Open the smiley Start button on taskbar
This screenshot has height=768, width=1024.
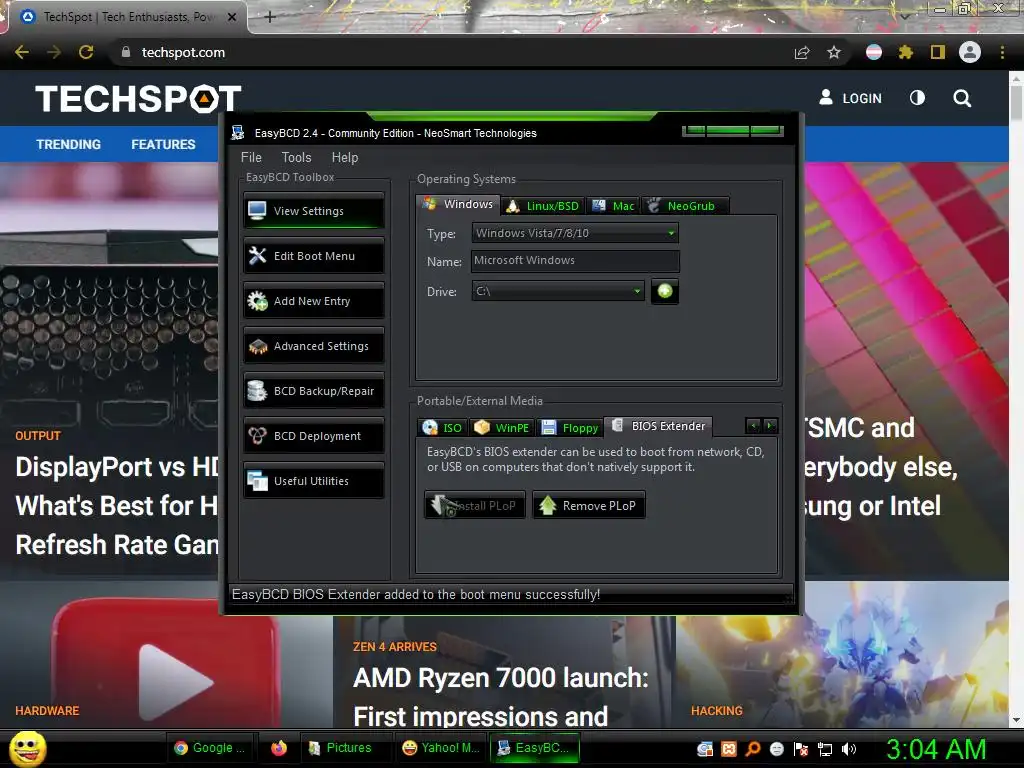27,748
